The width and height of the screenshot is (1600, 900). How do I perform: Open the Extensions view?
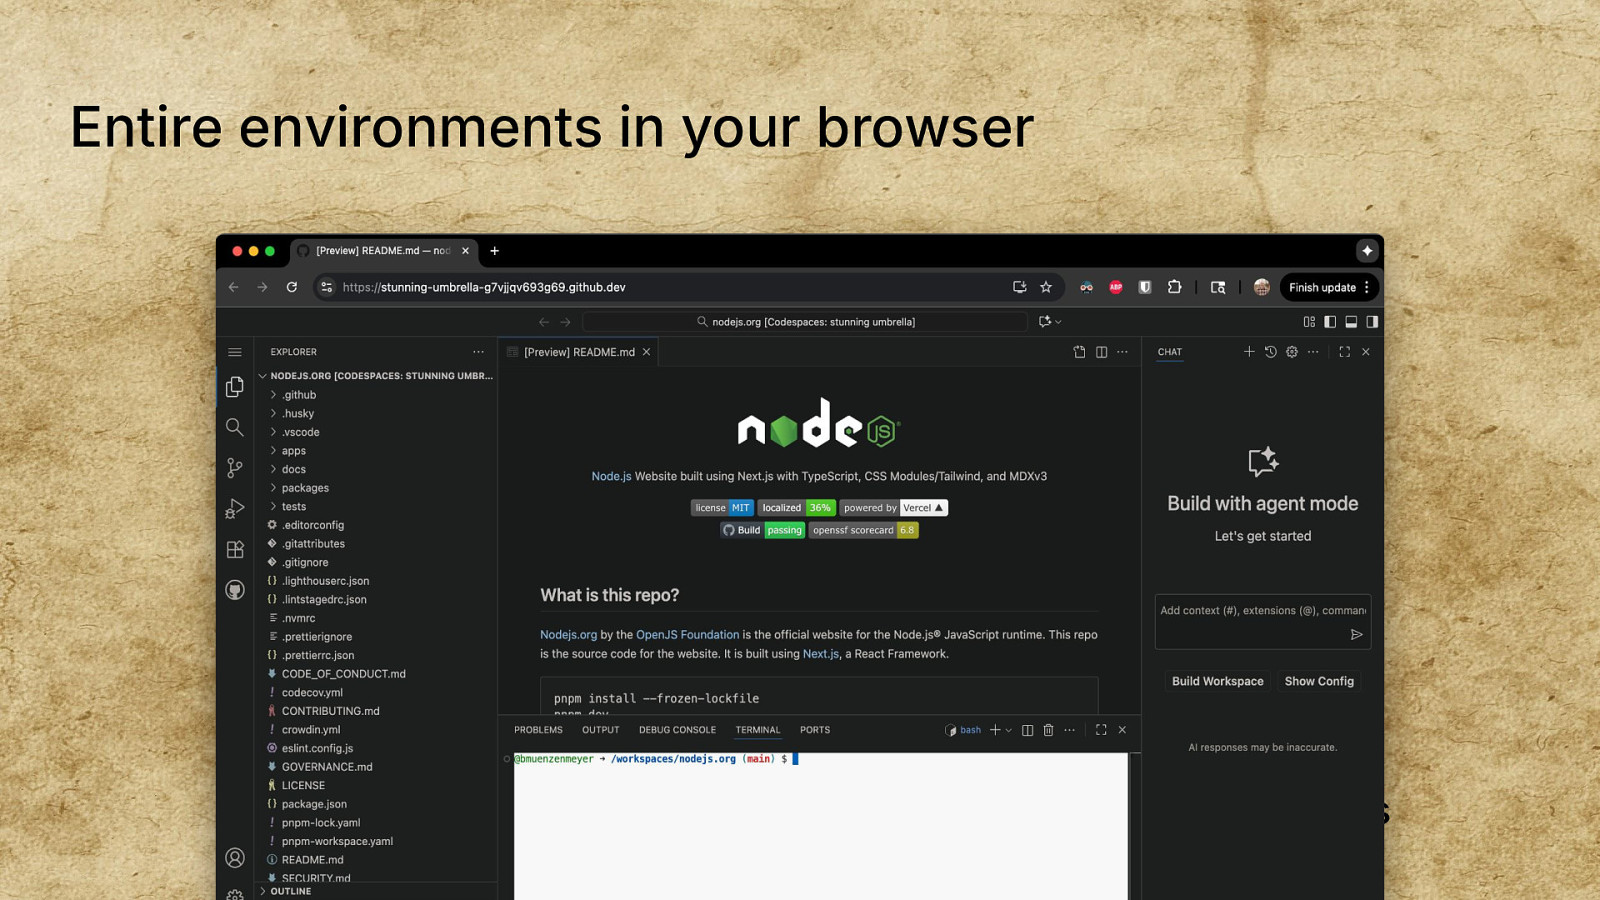click(235, 549)
